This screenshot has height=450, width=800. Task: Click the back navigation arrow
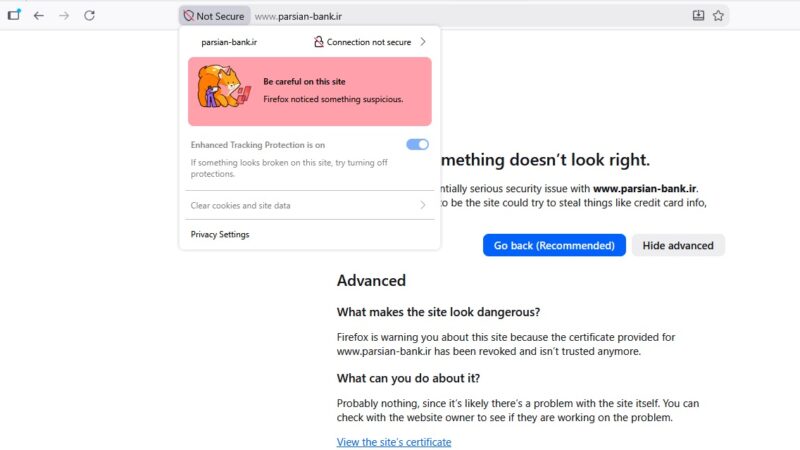click(x=39, y=16)
